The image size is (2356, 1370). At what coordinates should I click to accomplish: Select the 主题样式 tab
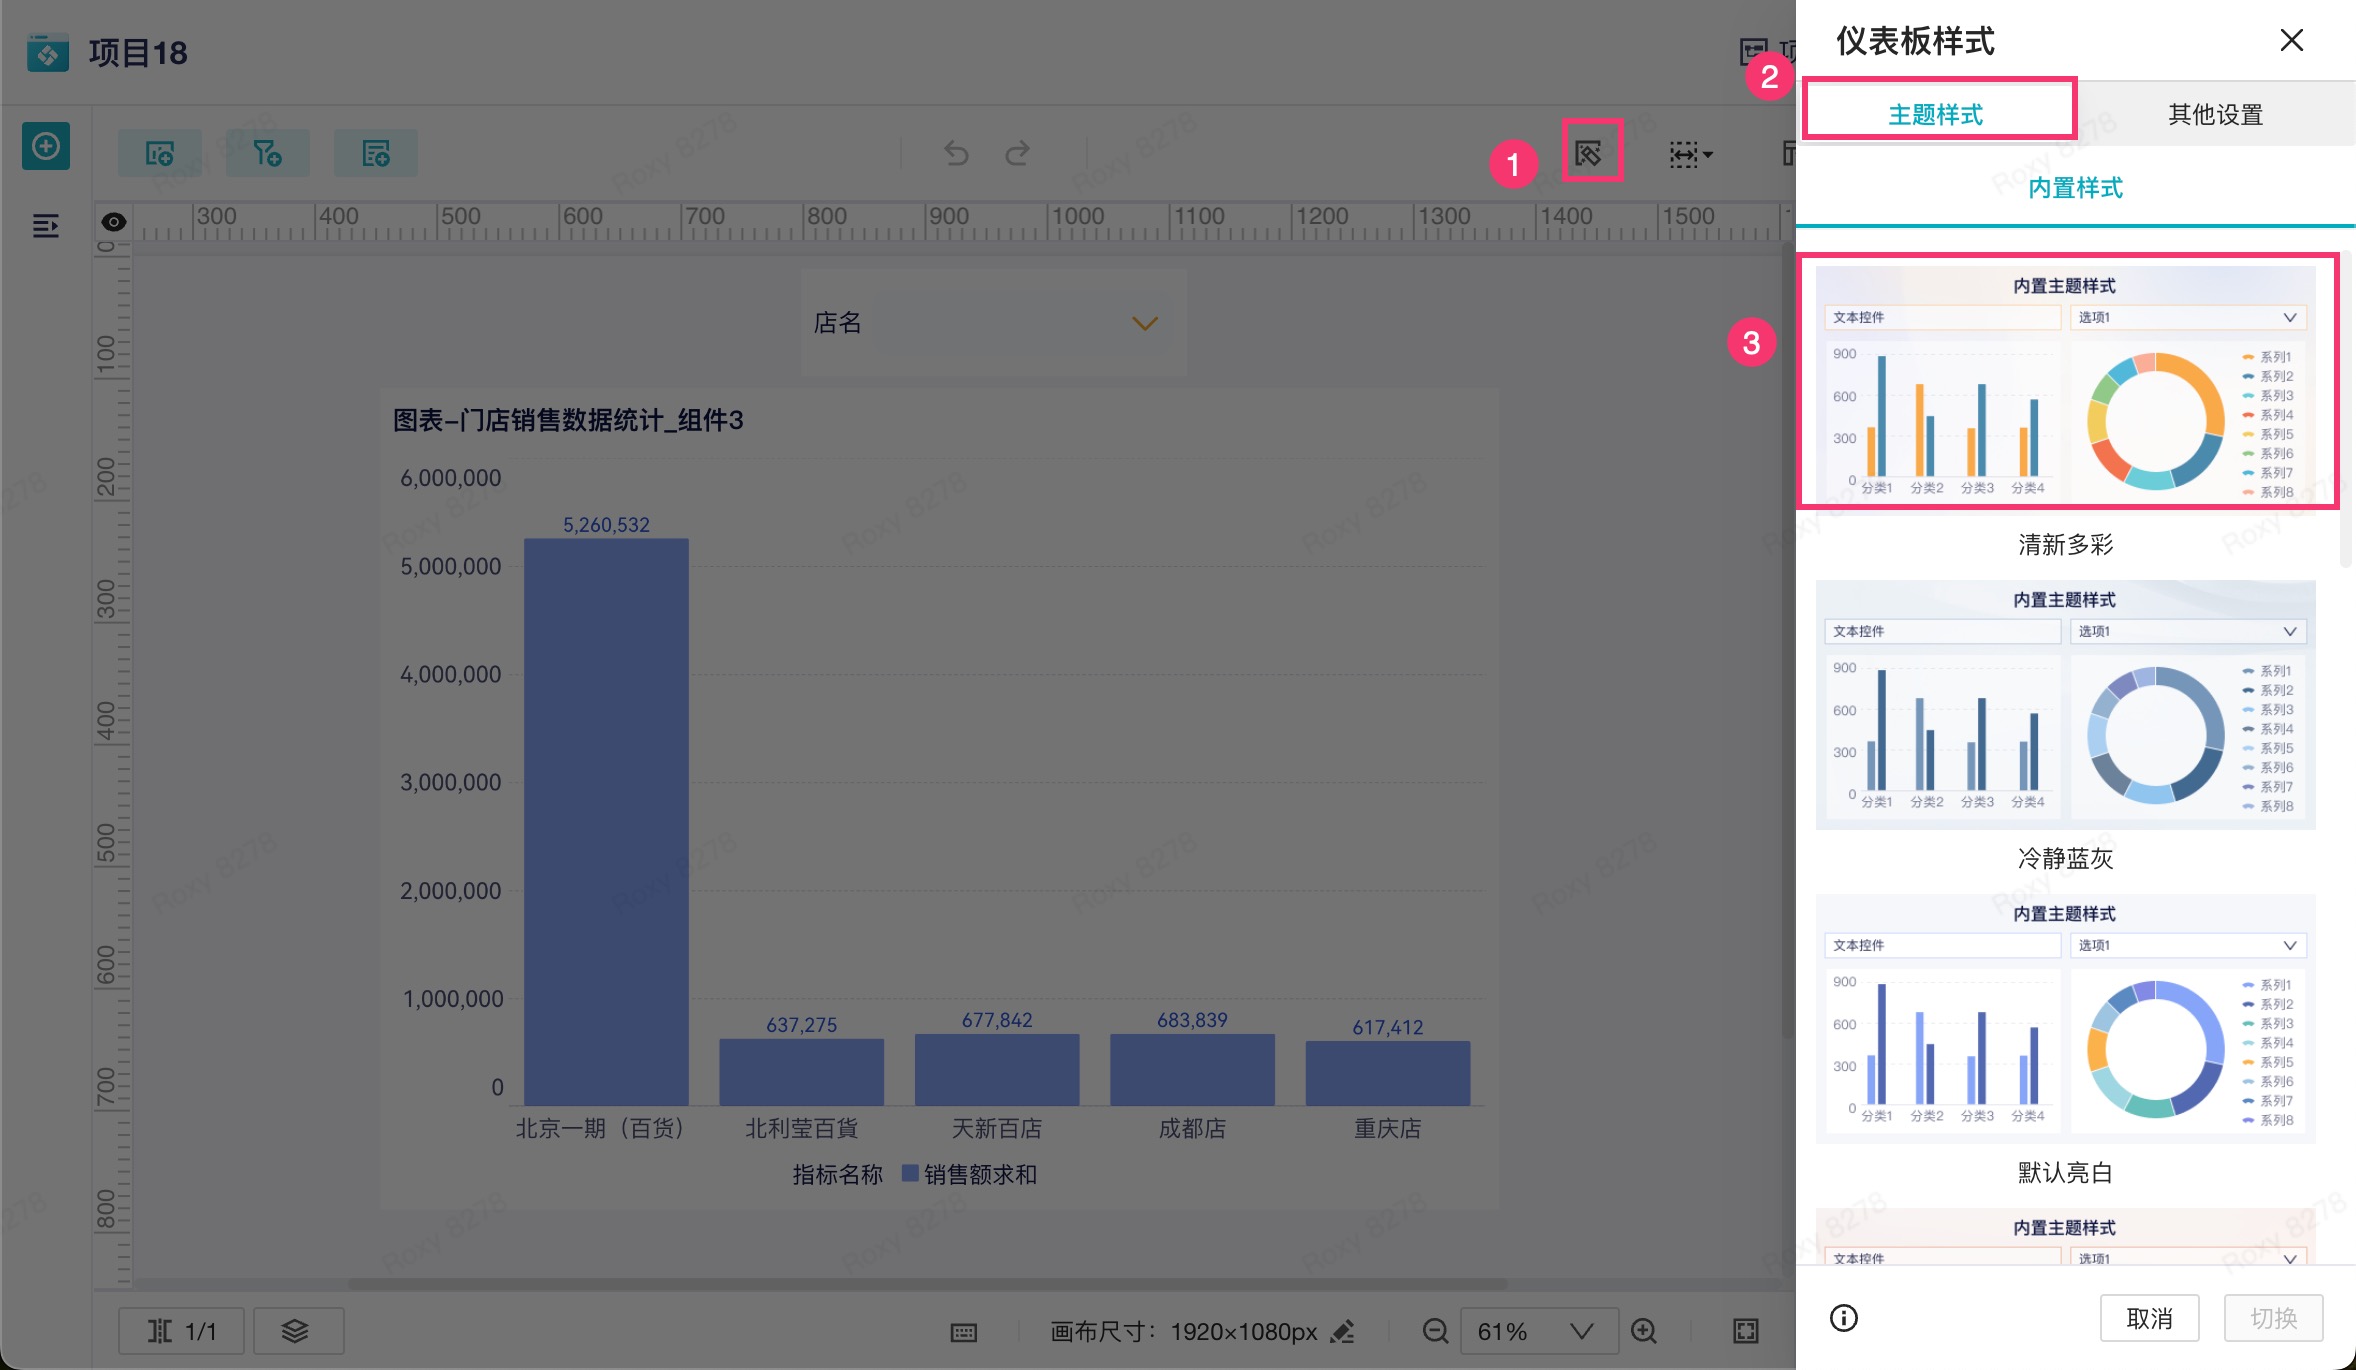coord(1936,114)
